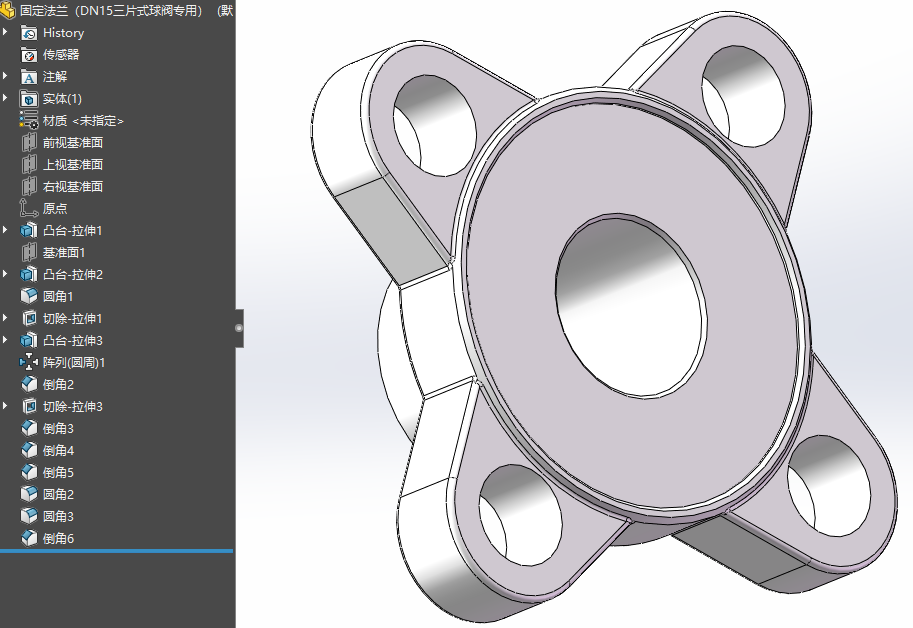Screen dimensions: 913x628
Task: Click the 倒角4 chamfer feature icon
Action: [x=29, y=450]
